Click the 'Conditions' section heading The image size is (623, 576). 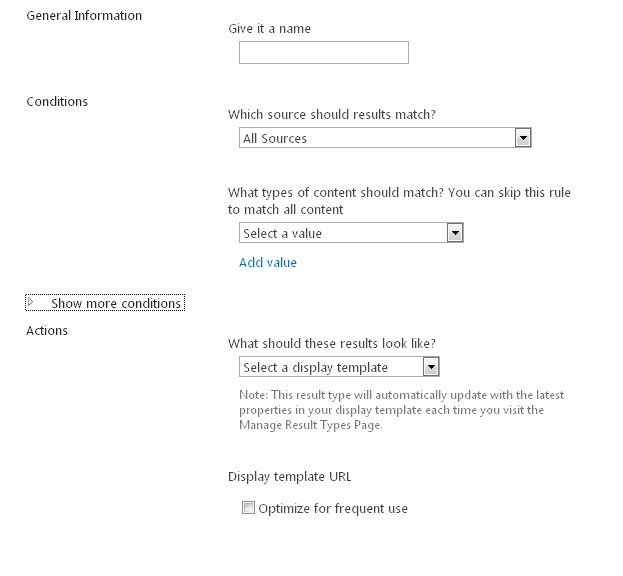tap(57, 101)
